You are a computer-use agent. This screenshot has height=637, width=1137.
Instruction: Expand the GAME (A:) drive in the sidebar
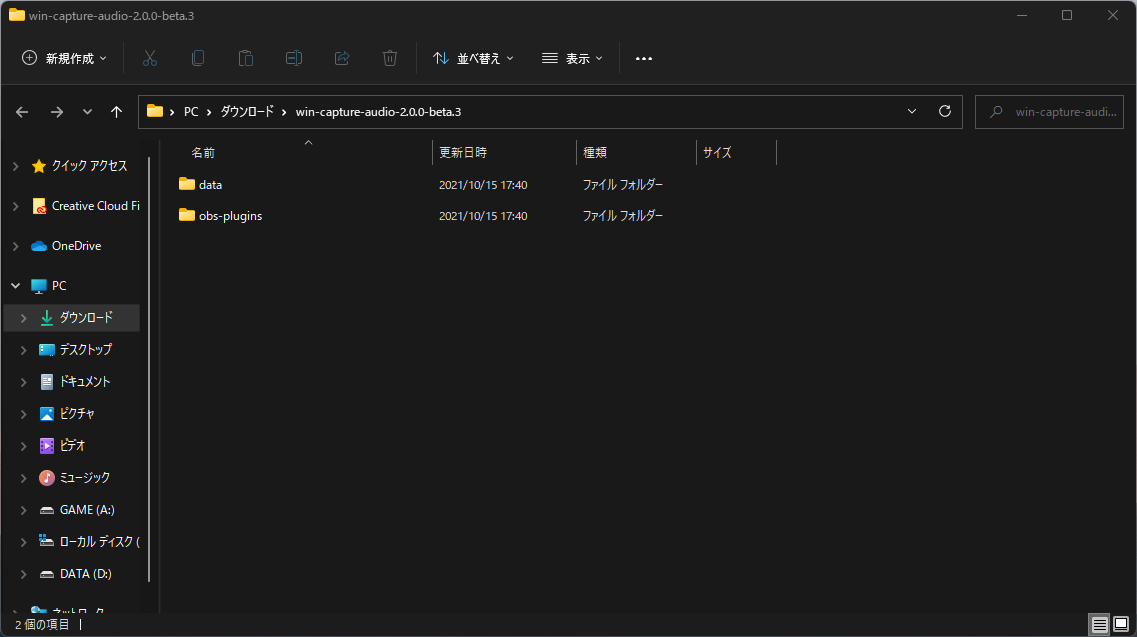tap(22, 509)
